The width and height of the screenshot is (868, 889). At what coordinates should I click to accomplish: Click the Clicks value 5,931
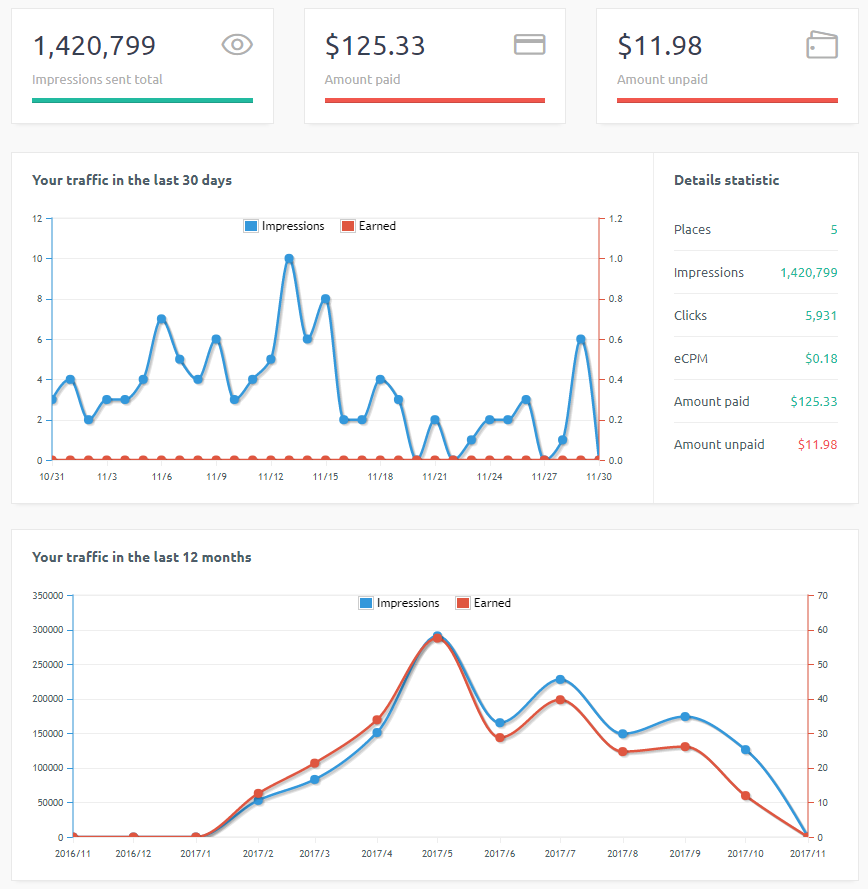click(821, 316)
